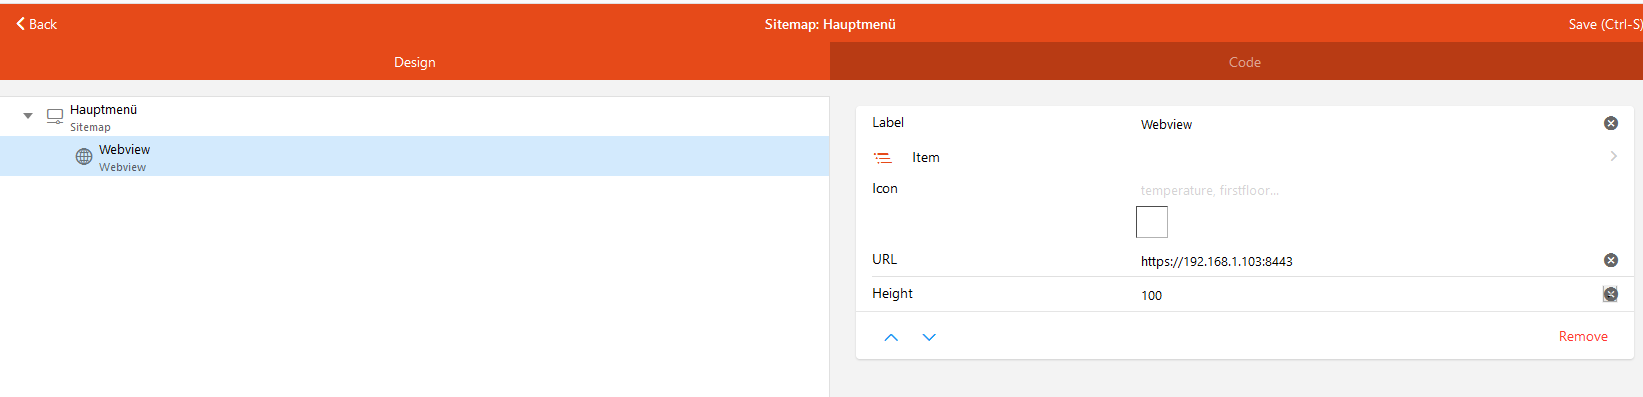This screenshot has width=1643, height=397.
Task: Click into the Icon input field
Action: (1367, 190)
